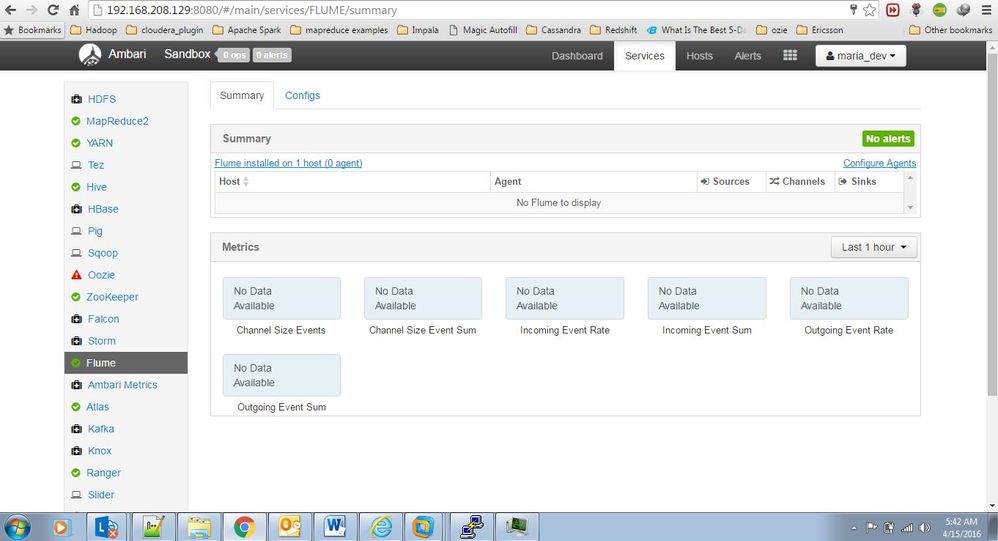The height and width of the screenshot is (541, 998).
Task: Open the views grid icon
Action: click(x=790, y=55)
